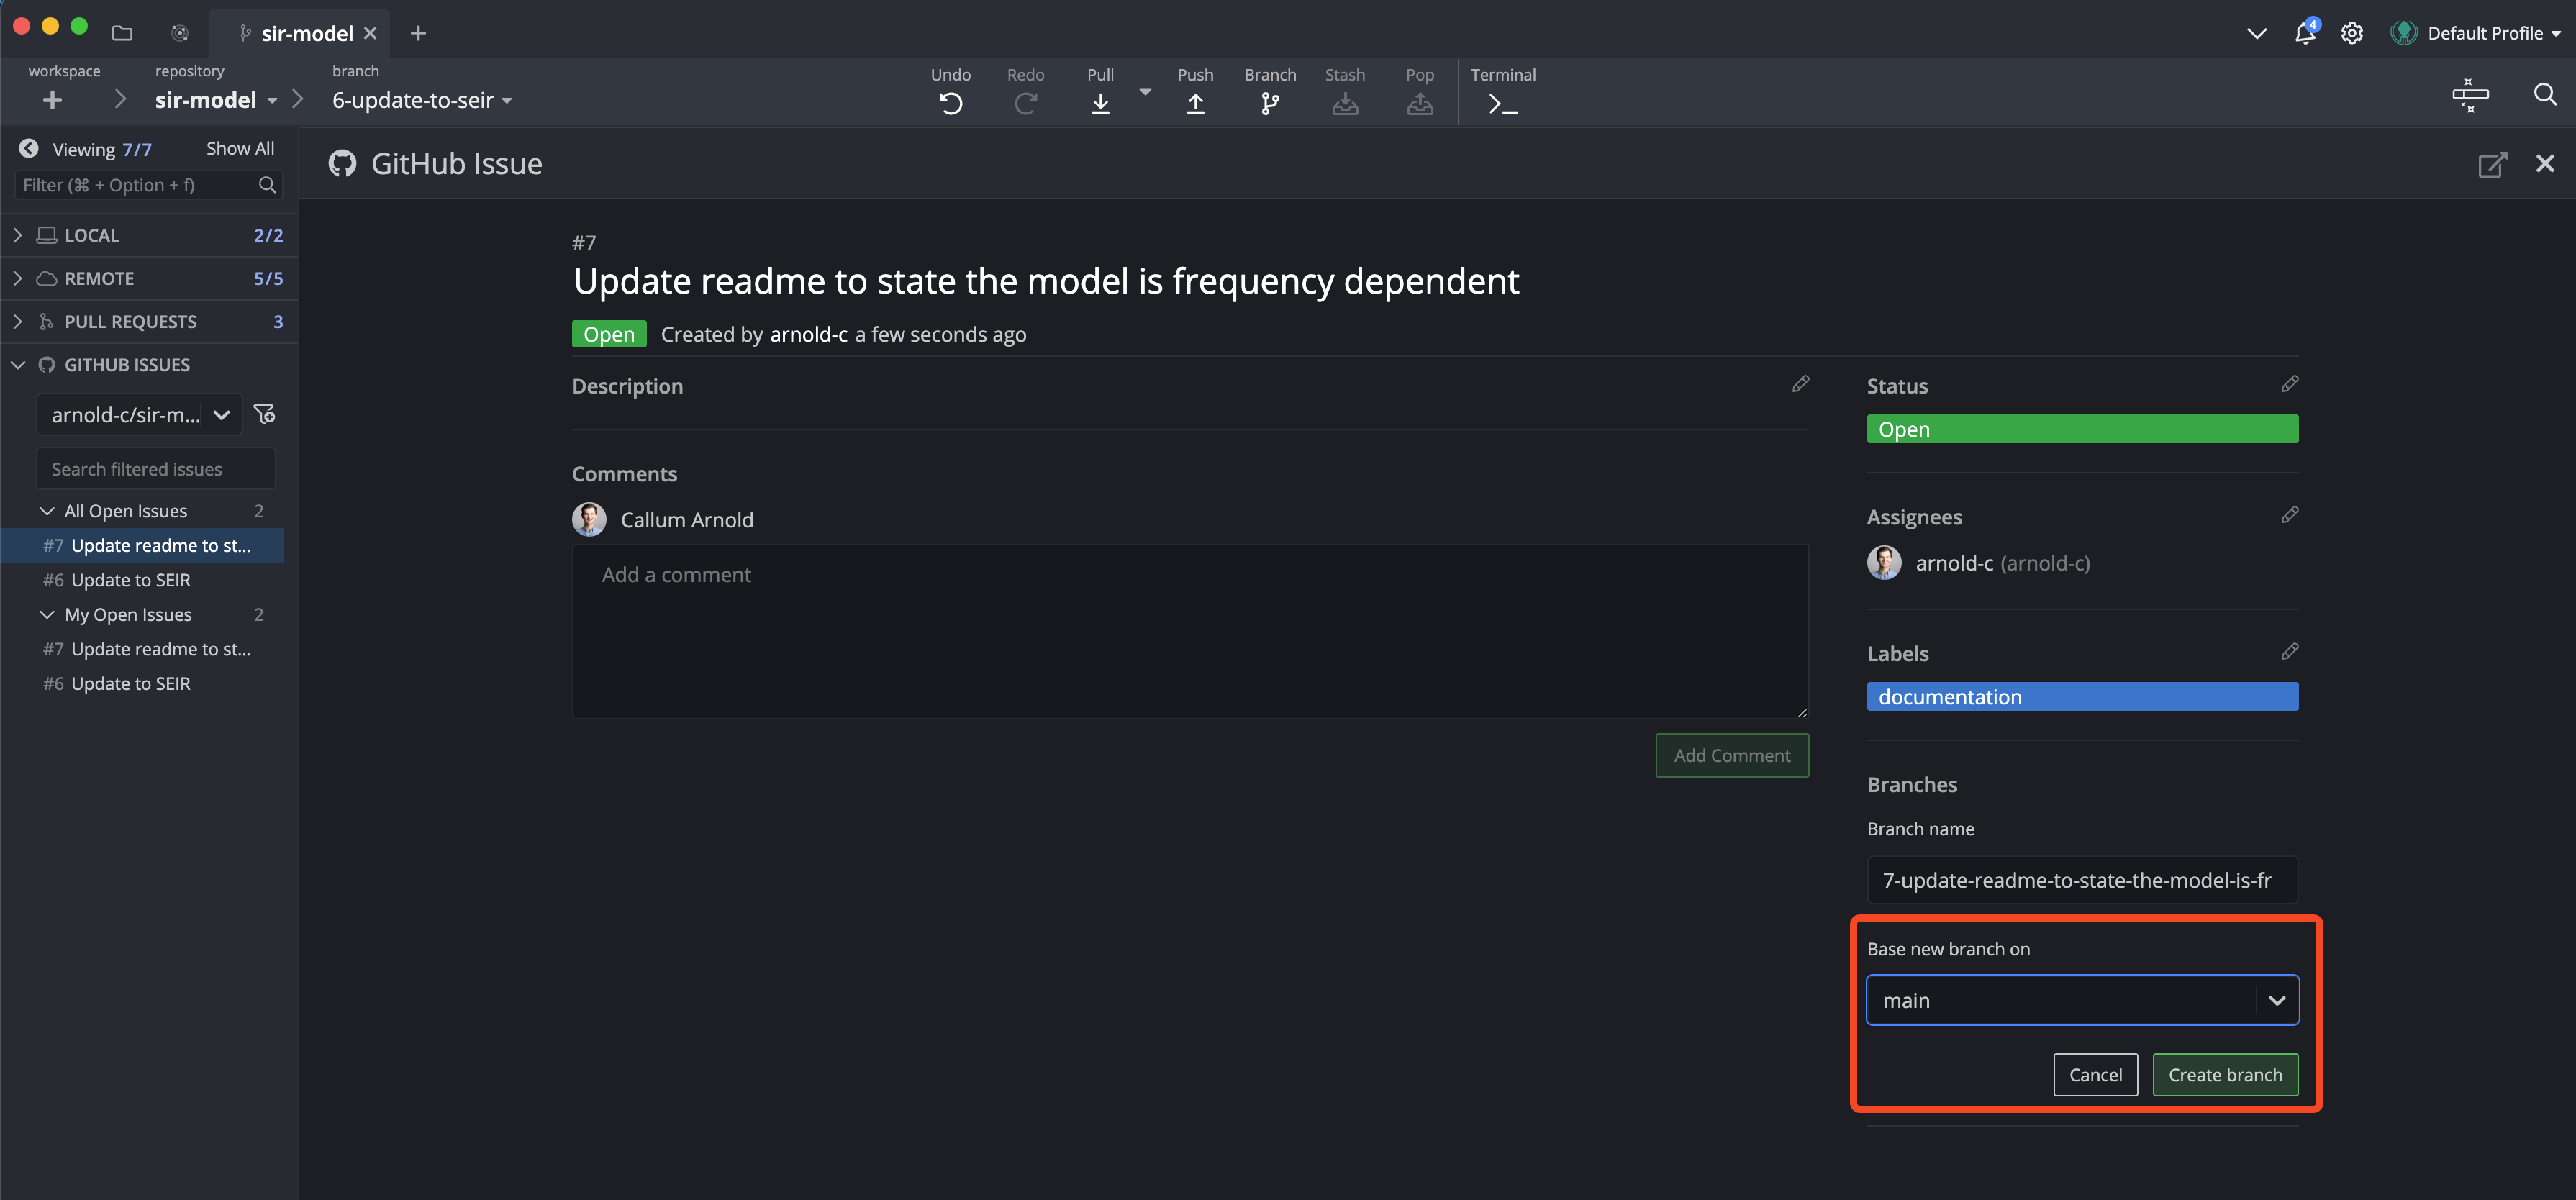The height and width of the screenshot is (1200, 2576).
Task: Edit the issue Description pencil icon
Action: click(x=1800, y=384)
